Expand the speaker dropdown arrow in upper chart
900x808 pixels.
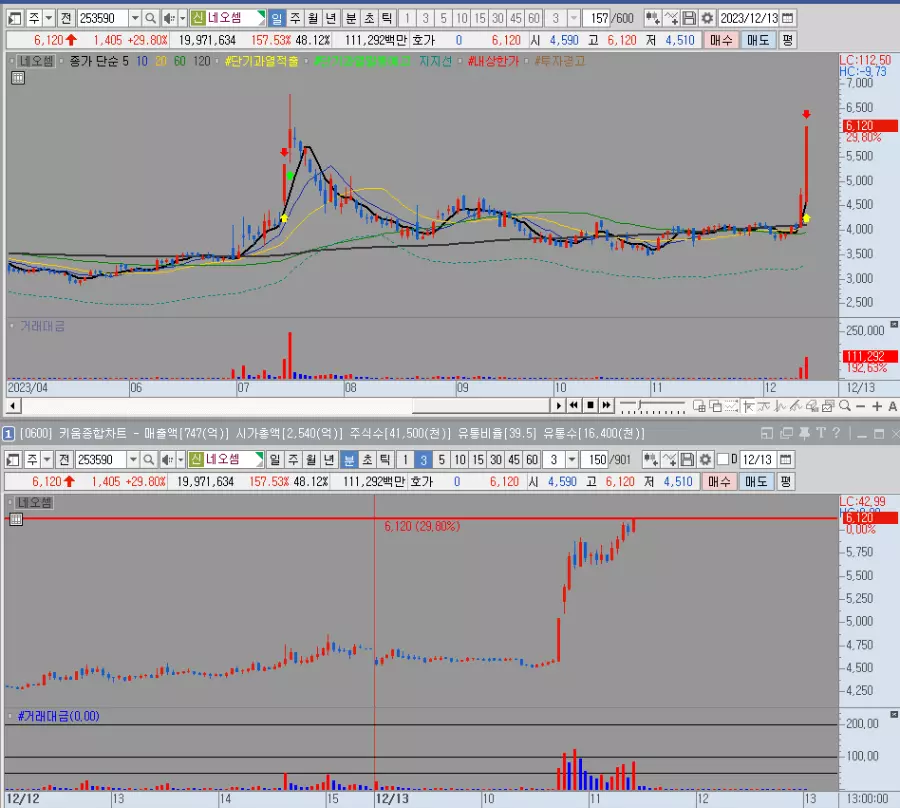tap(183, 18)
